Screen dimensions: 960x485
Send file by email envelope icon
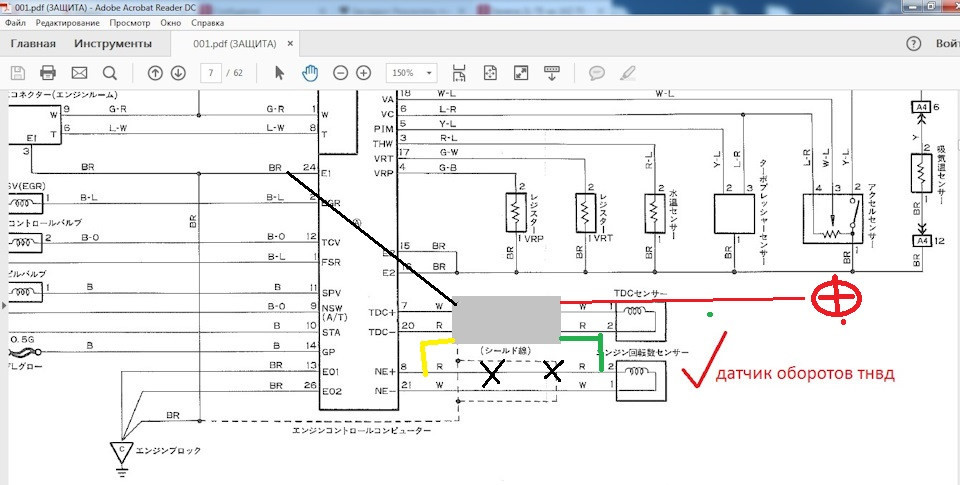[x=79, y=73]
